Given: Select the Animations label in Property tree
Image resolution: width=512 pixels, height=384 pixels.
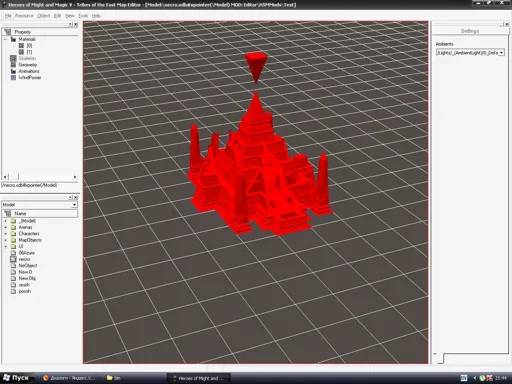Looking at the screenshot, I should 29,71.
